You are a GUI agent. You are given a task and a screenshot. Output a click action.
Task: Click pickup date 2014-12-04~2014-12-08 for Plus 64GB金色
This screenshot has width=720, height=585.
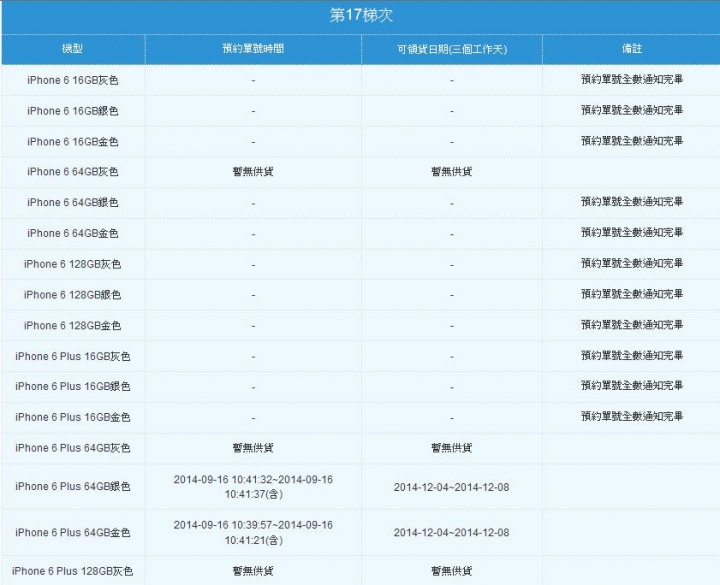[x=452, y=533]
